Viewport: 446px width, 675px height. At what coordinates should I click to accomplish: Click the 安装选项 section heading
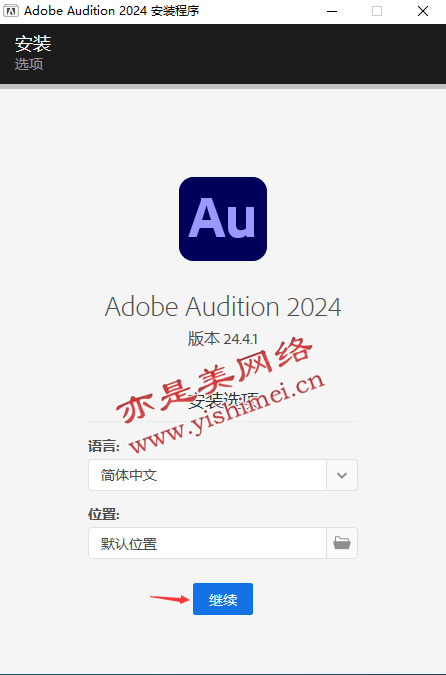[x=223, y=400]
